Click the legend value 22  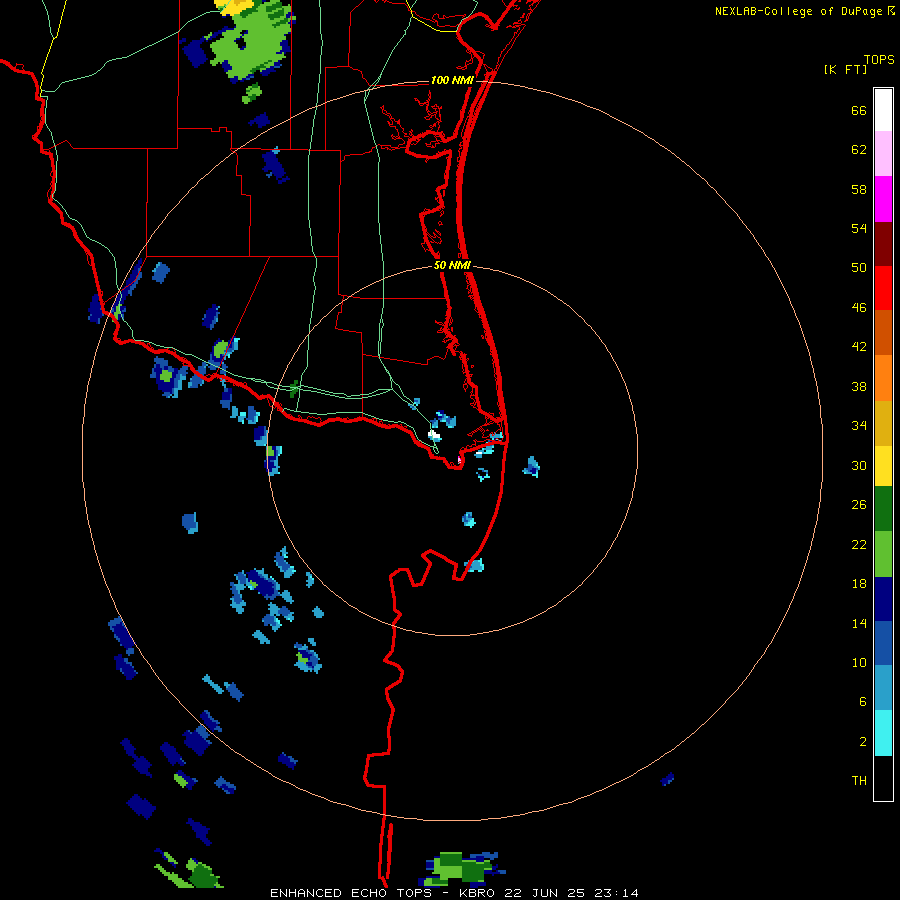(x=859, y=544)
